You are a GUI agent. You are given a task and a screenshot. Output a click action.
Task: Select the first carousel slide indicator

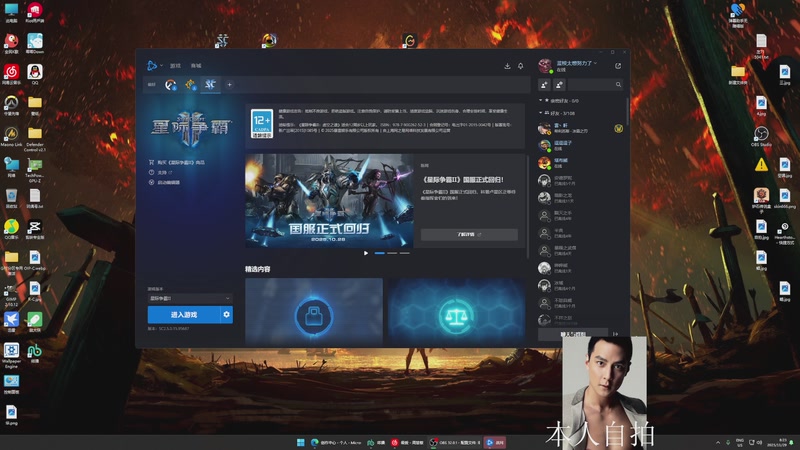click(x=380, y=253)
